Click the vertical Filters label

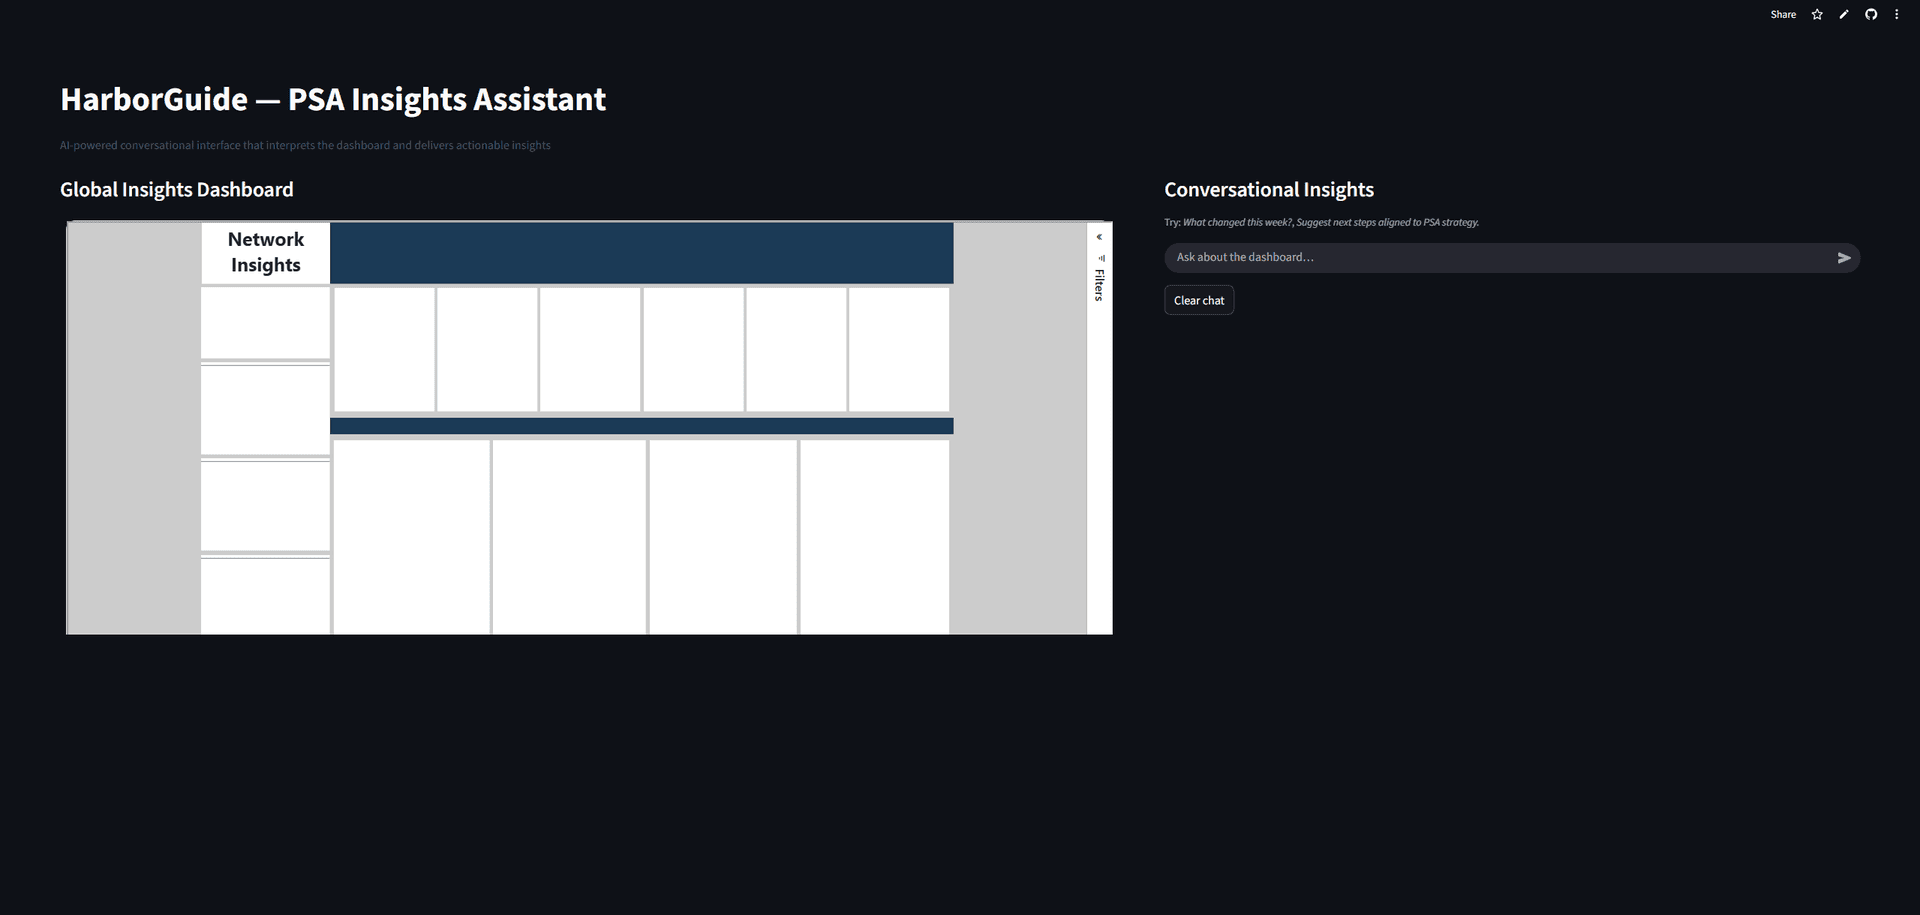[1099, 285]
